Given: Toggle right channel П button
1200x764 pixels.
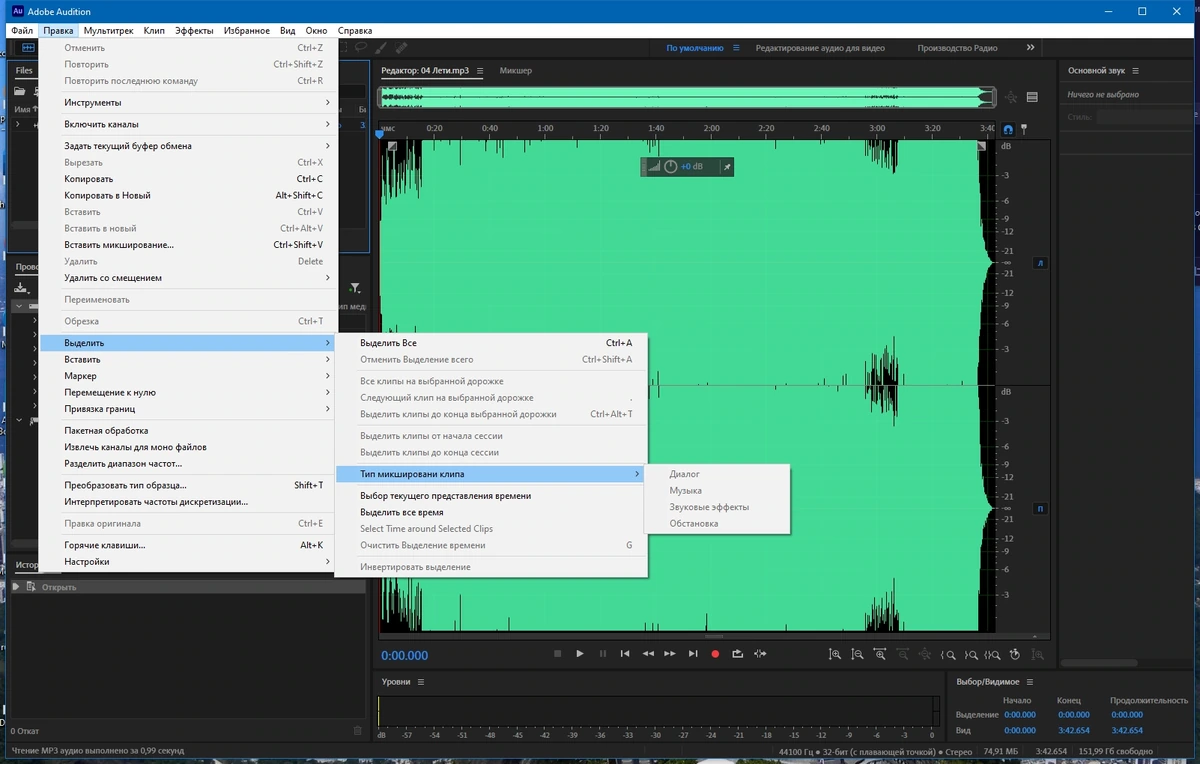Looking at the screenshot, I should pos(1040,508).
